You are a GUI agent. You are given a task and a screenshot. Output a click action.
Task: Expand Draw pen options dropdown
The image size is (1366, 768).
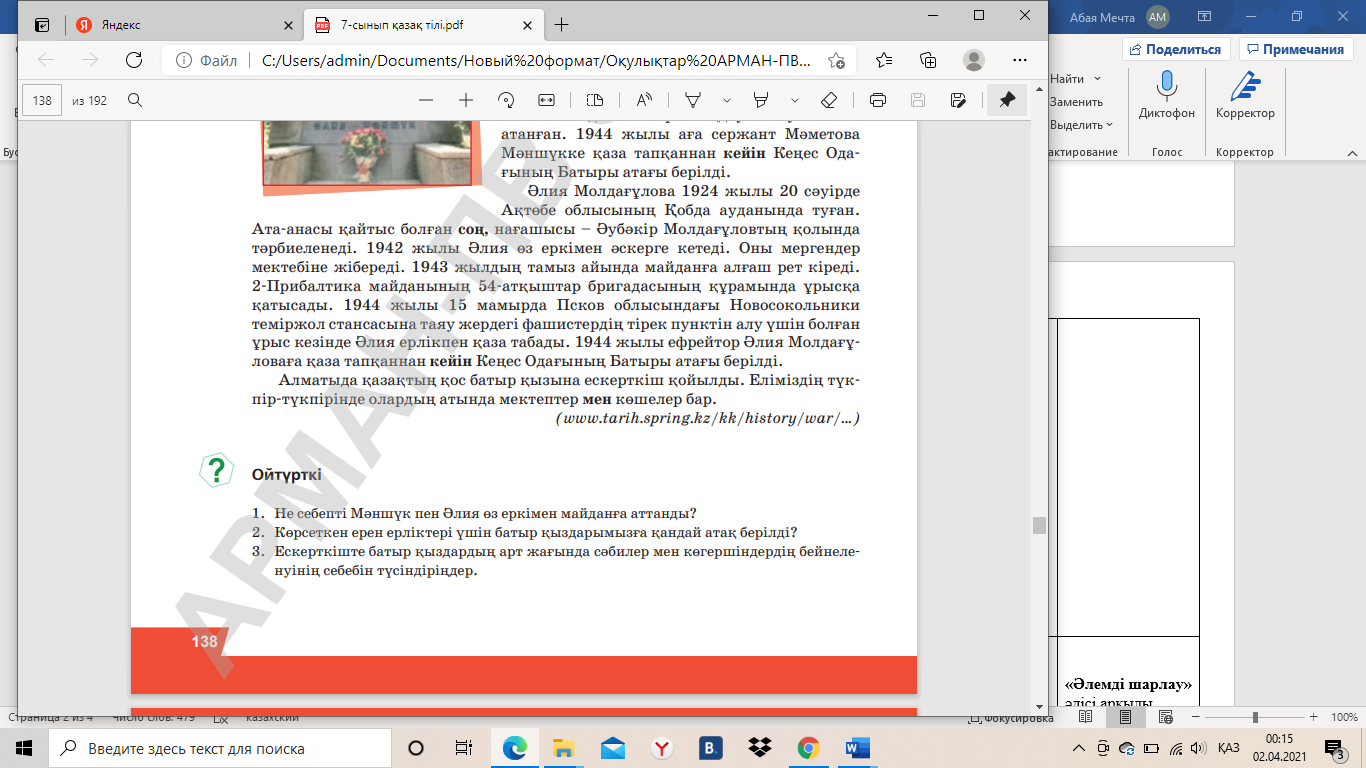click(727, 100)
